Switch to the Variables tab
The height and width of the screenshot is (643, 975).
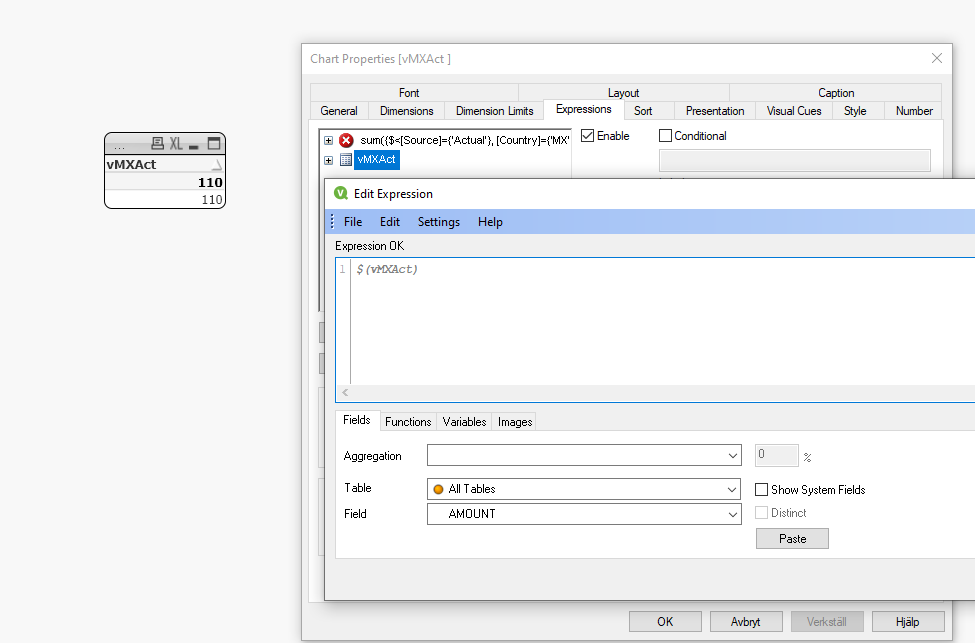(464, 422)
